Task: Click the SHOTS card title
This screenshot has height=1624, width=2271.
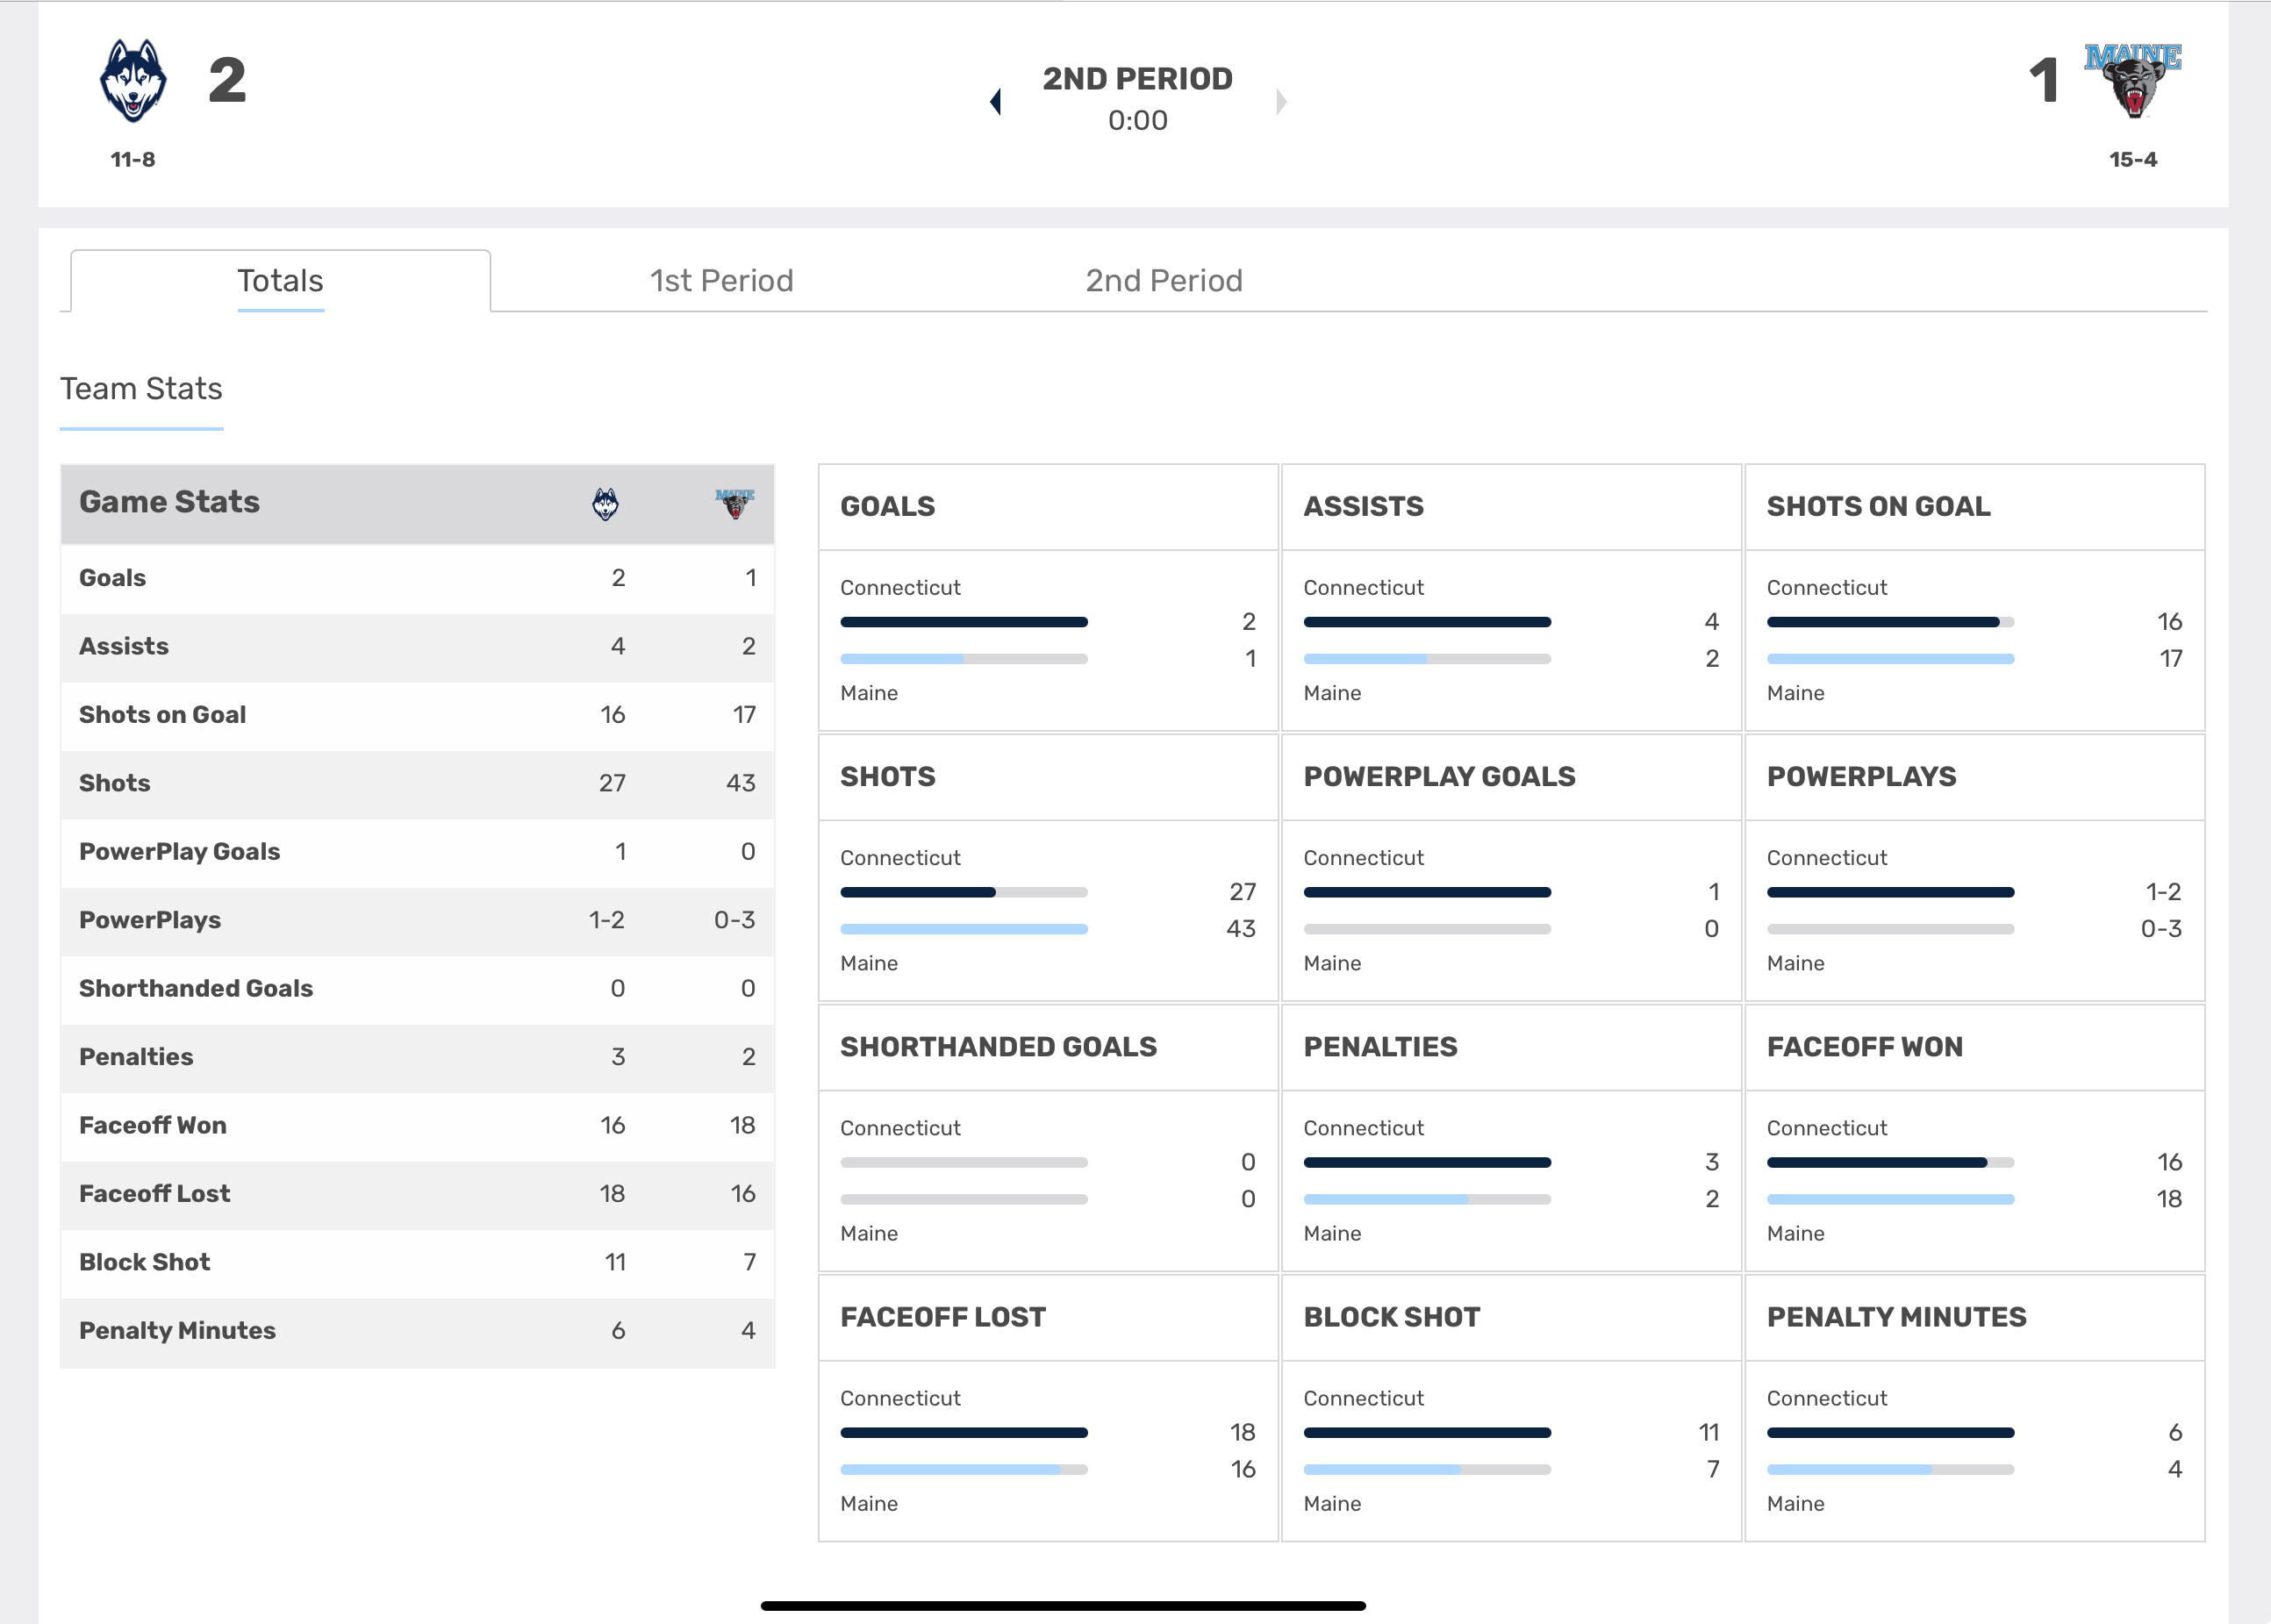Action: point(887,777)
